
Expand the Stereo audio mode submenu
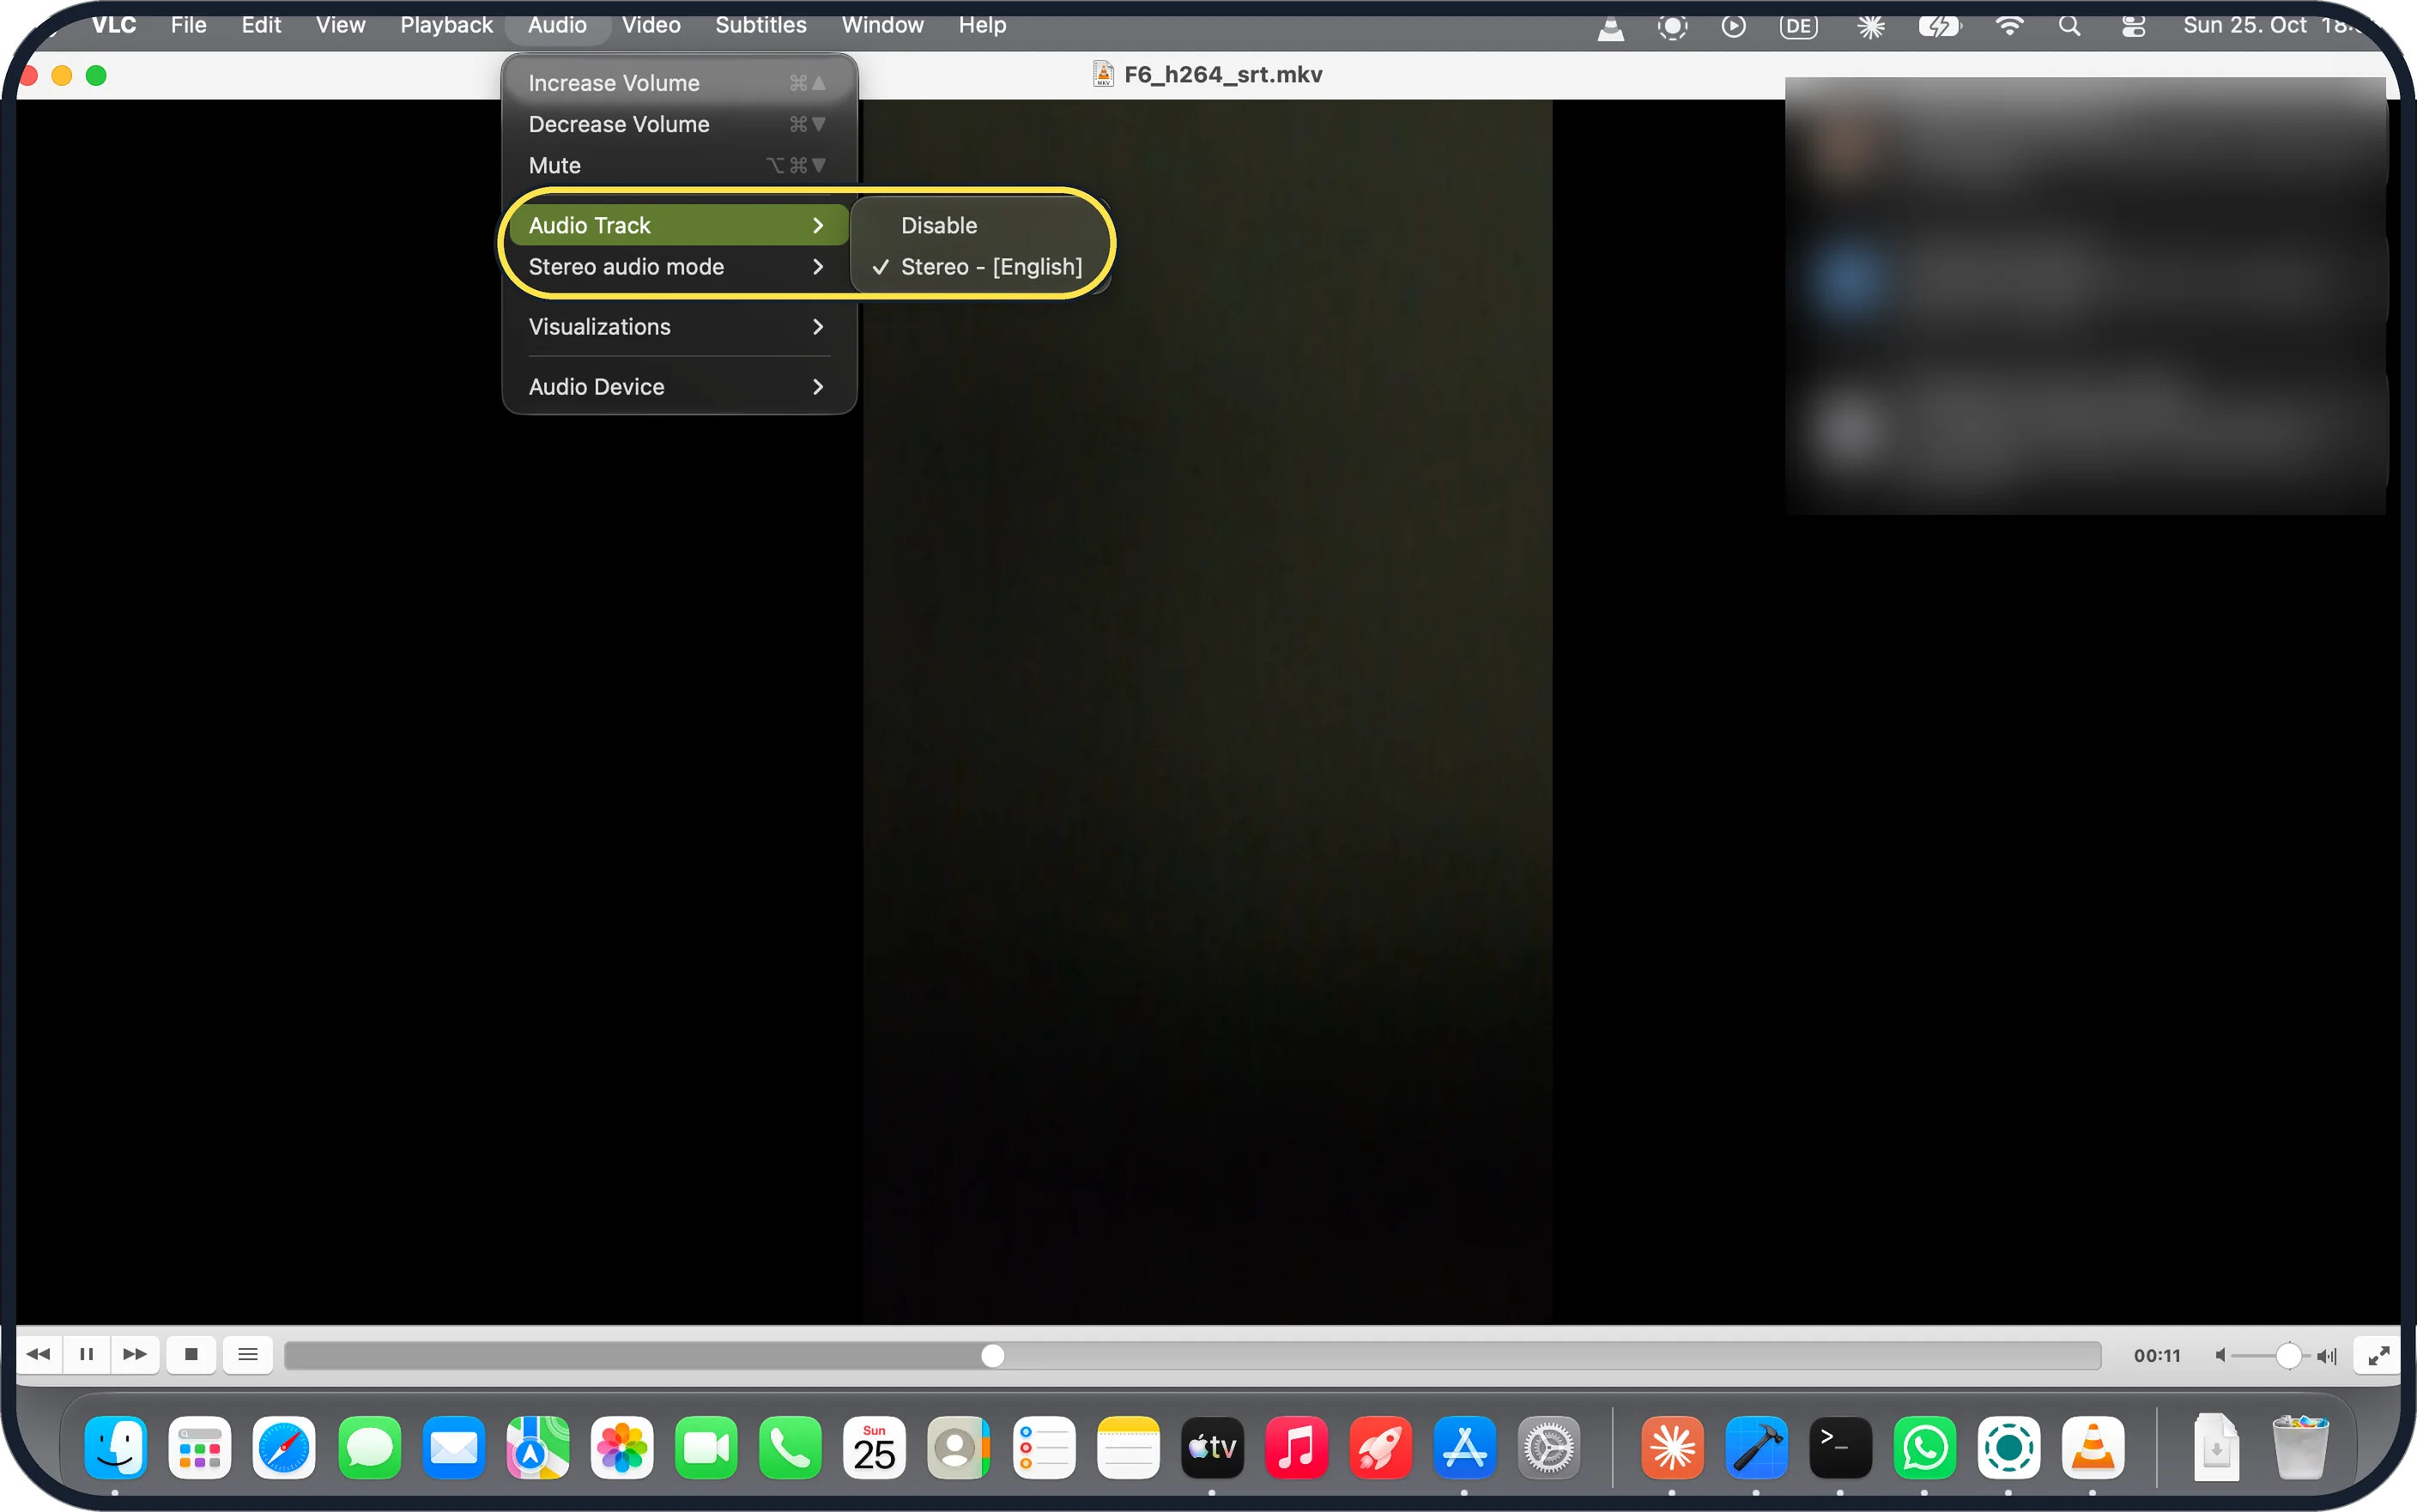[x=677, y=267]
